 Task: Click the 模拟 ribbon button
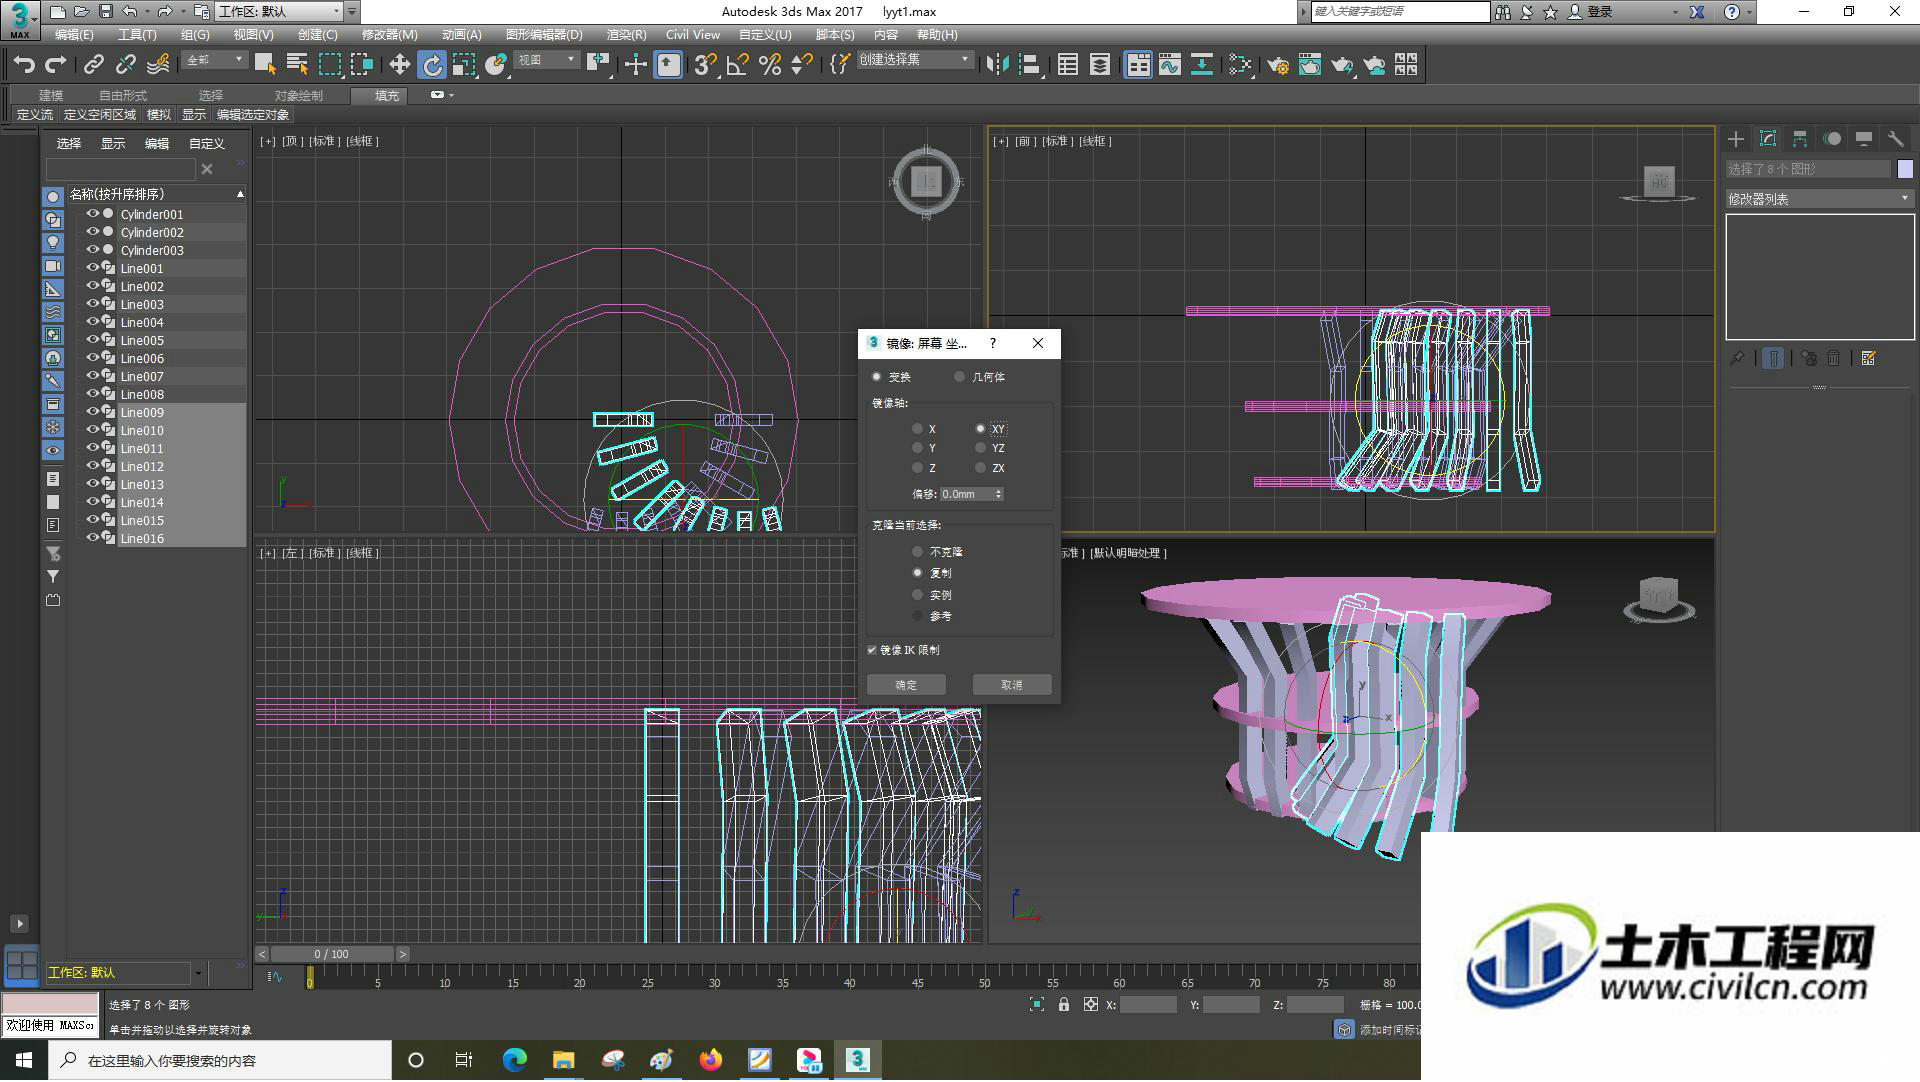click(x=159, y=115)
